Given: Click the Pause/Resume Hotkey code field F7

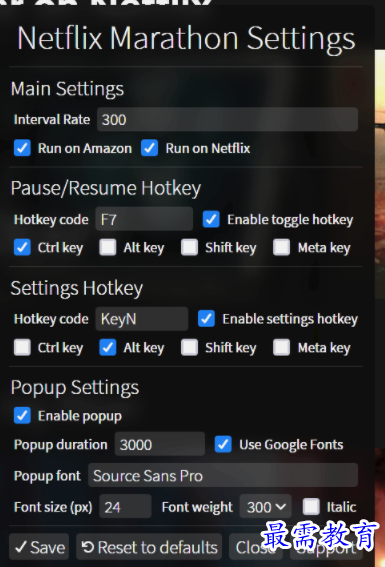Looking at the screenshot, I should click(x=144, y=219).
